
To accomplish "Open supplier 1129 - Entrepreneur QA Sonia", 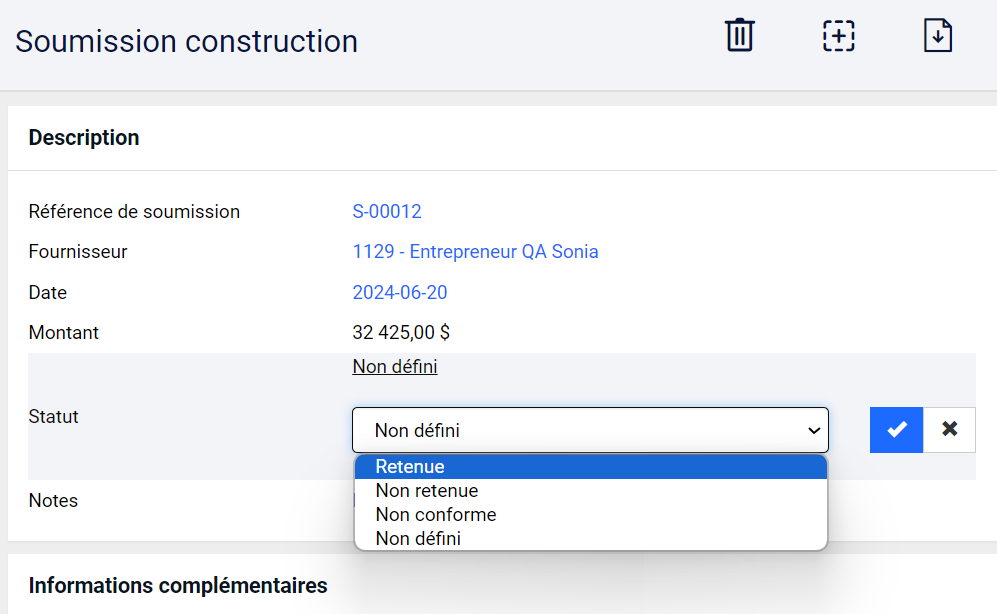I will pos(475,252).
